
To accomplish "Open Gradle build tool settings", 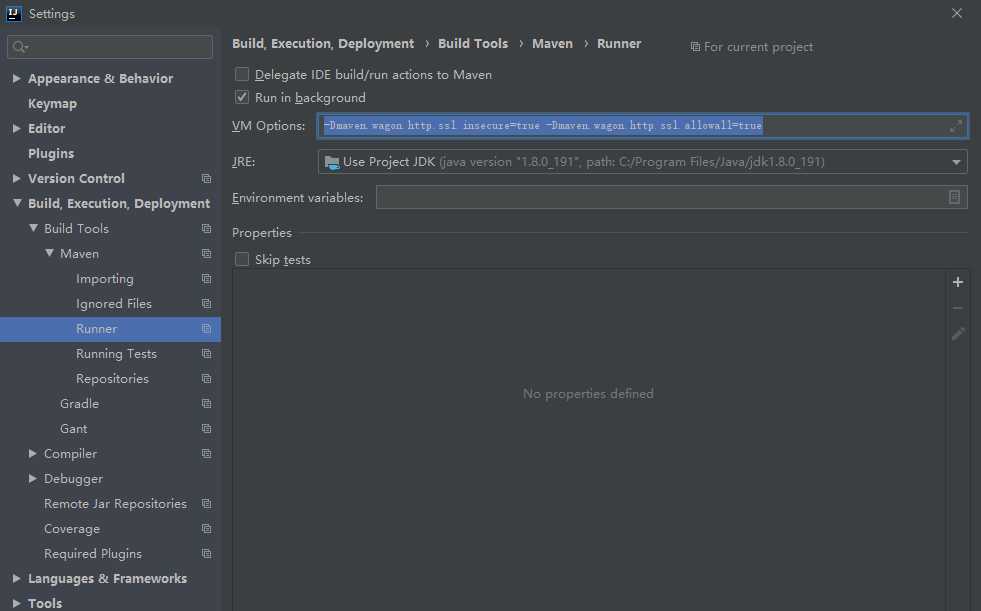I will click(79, 404).
